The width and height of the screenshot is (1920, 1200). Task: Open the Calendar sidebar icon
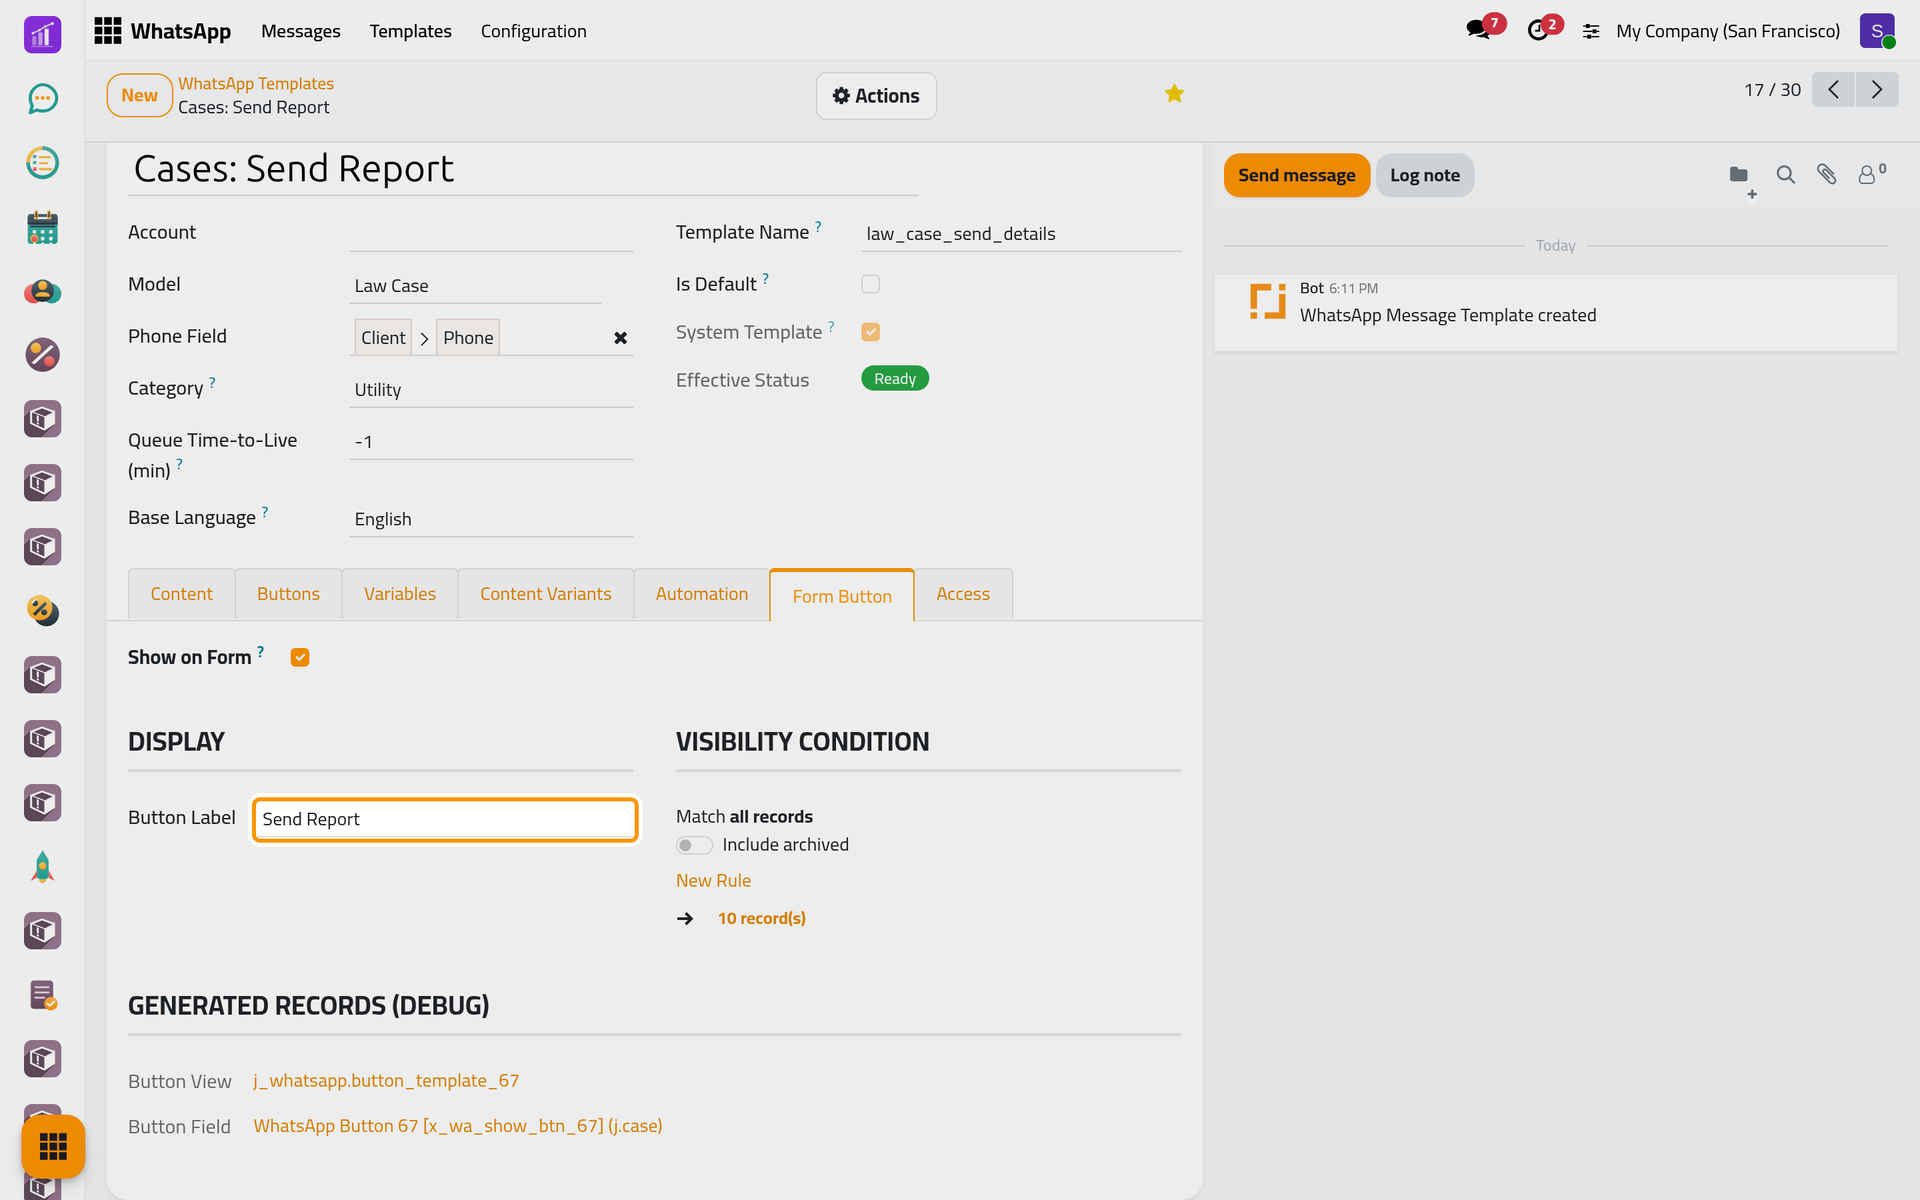pos(42,227)
